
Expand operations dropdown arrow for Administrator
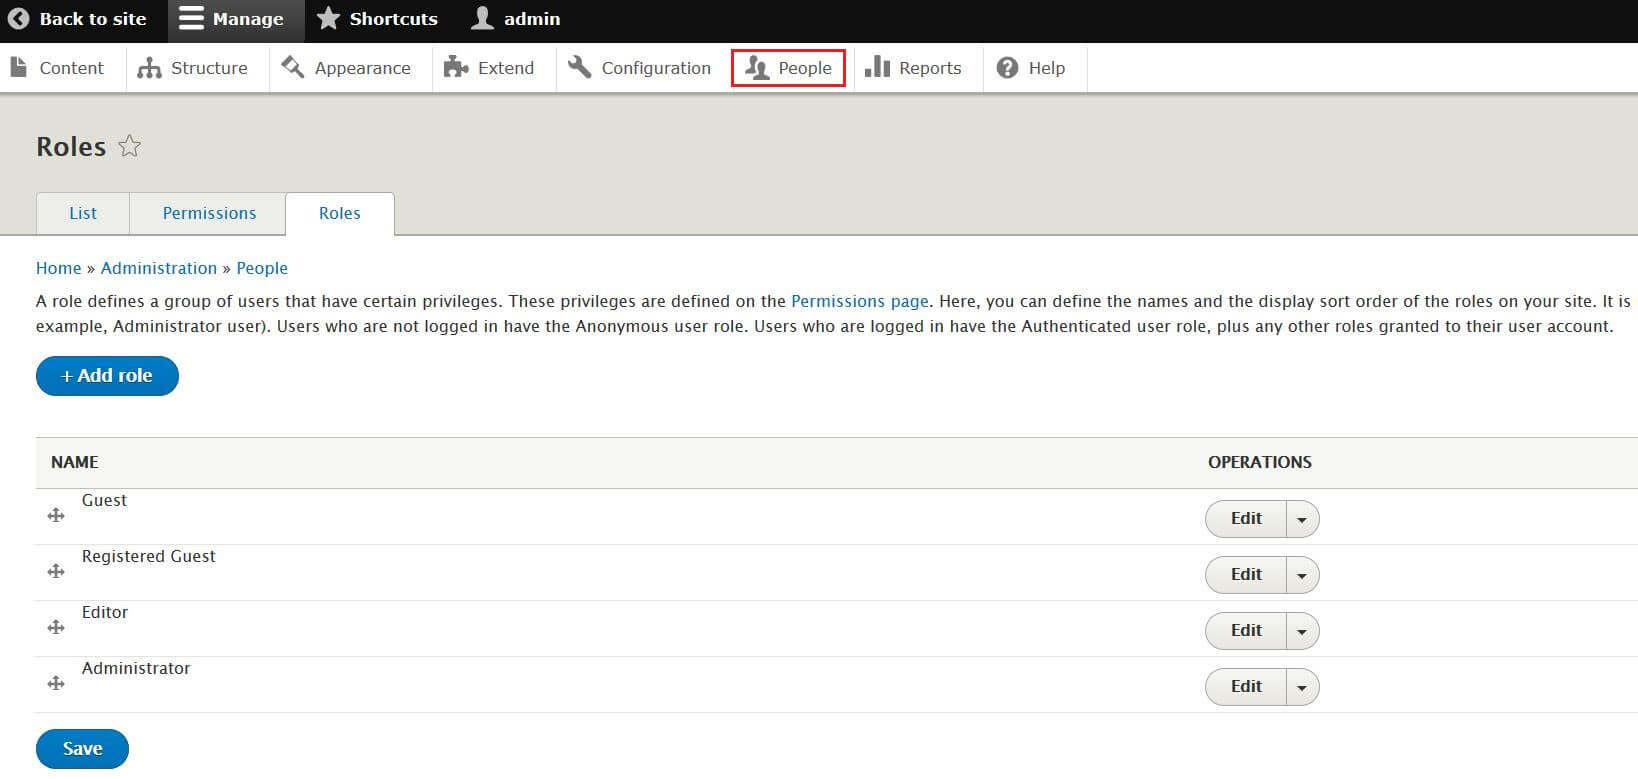1301,687
